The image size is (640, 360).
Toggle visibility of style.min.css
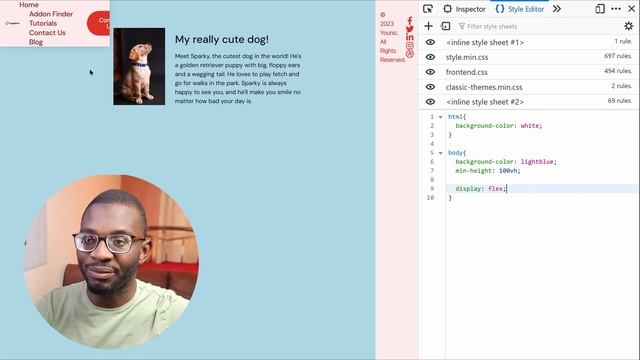click(430, 57)
